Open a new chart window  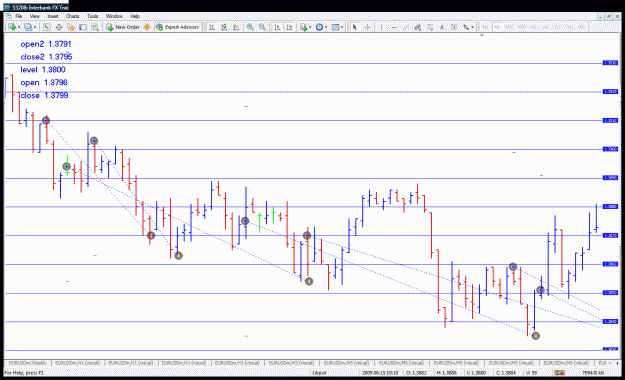point(12,27)
